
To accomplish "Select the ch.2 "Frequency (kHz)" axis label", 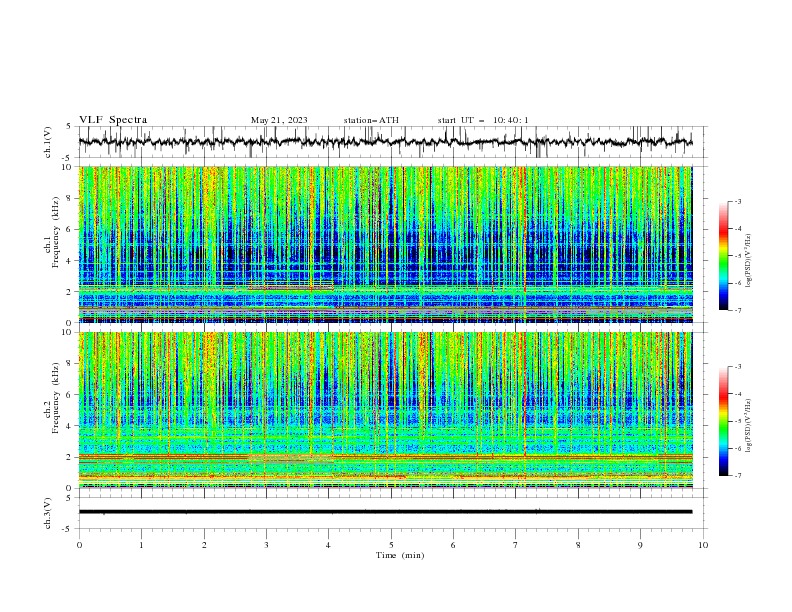I will point(55,396).
